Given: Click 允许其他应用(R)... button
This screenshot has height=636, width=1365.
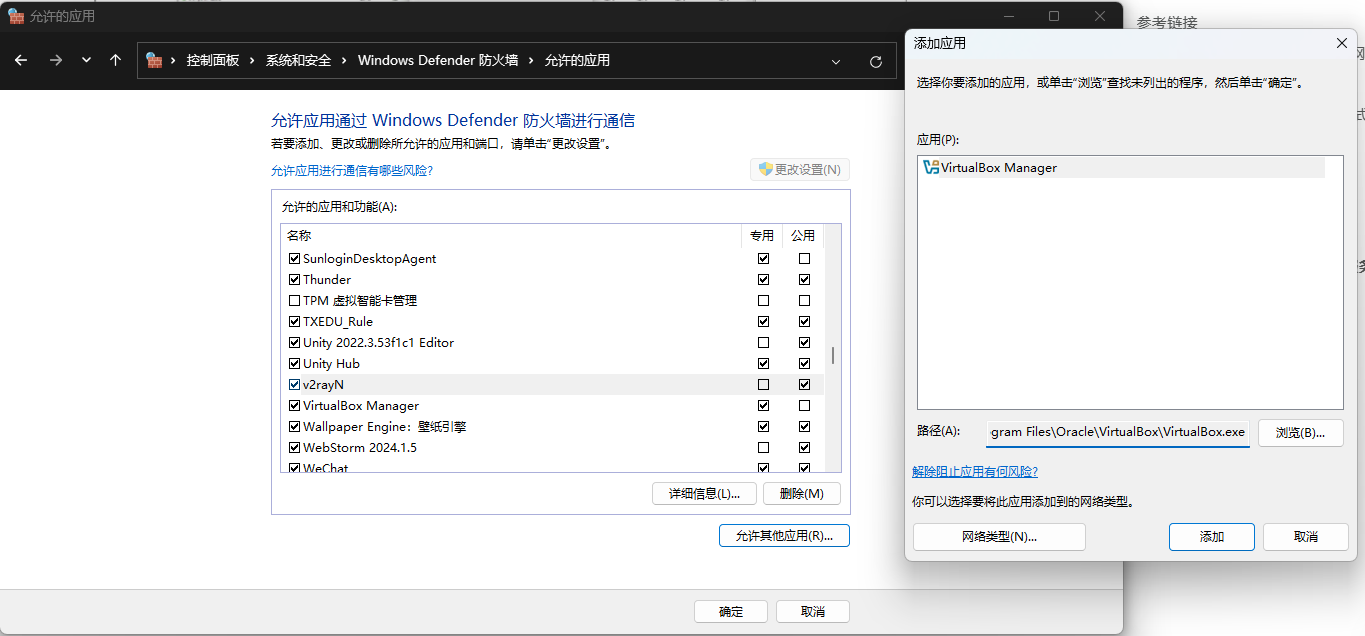Looking at the screenshot, I should pyautogui.click(x=784, y=536).
